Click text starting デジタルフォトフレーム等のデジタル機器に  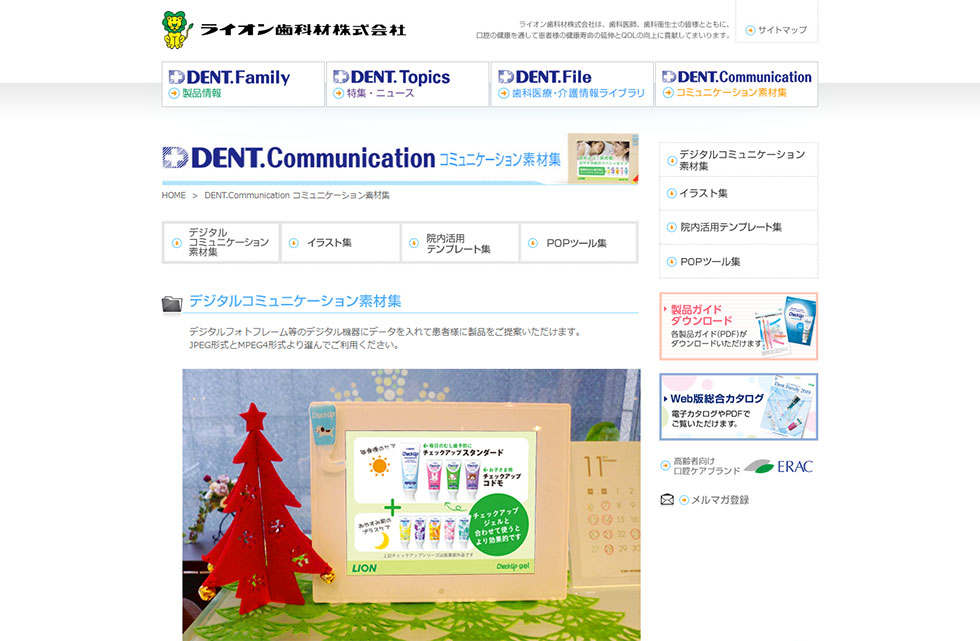tap(385, 332)
